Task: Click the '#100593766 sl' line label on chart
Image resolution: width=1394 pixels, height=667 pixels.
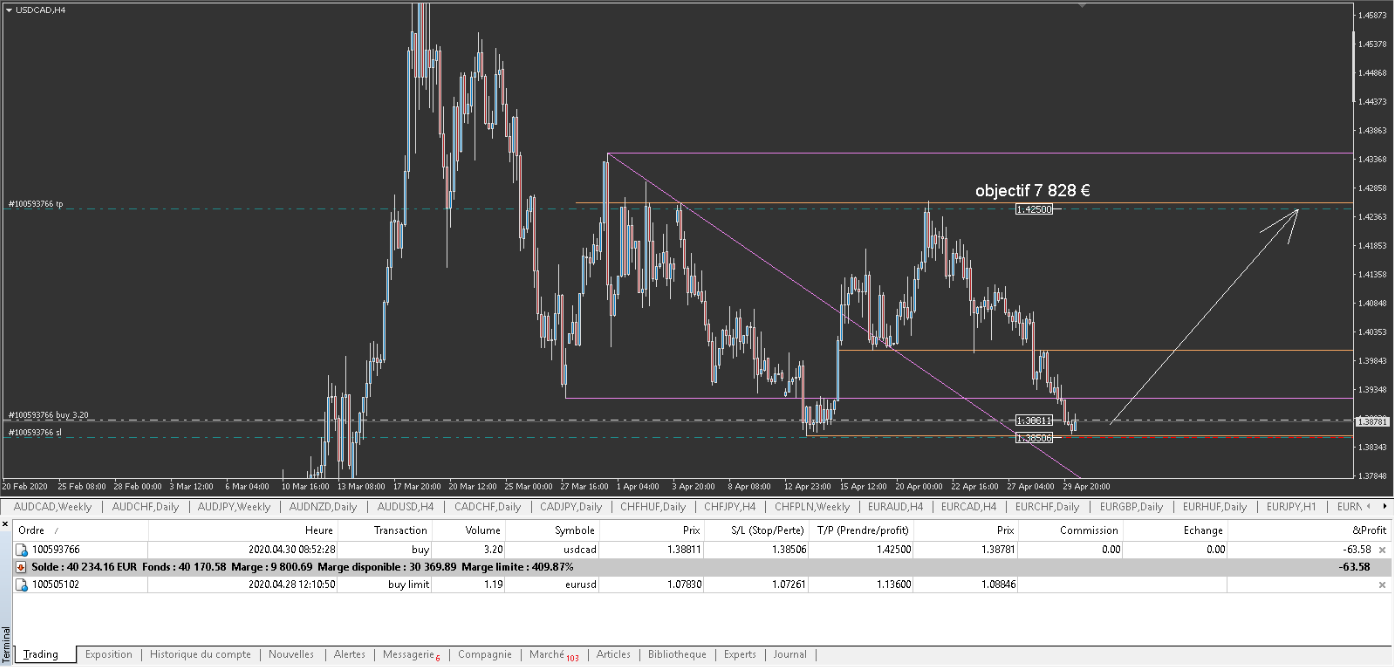Action: coord(35,432)
